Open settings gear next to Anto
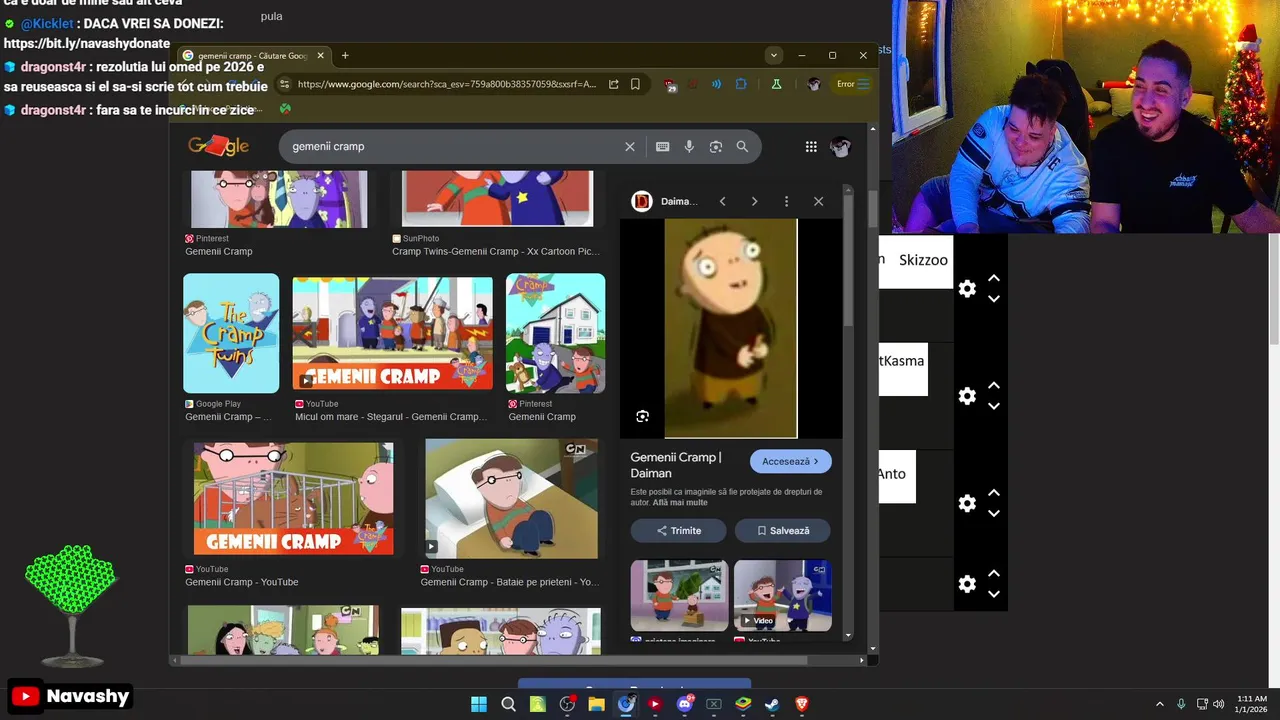1280x720 pixels. point(967,503)
